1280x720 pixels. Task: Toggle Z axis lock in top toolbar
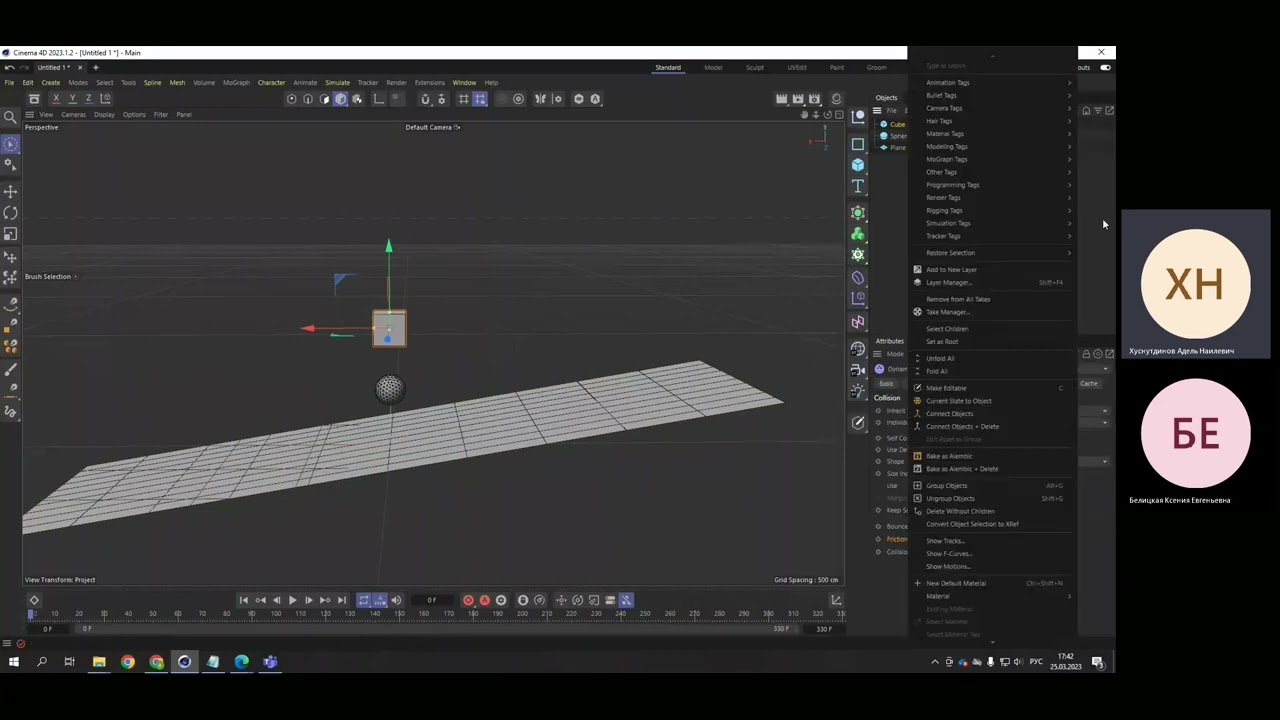click(88, 99)
